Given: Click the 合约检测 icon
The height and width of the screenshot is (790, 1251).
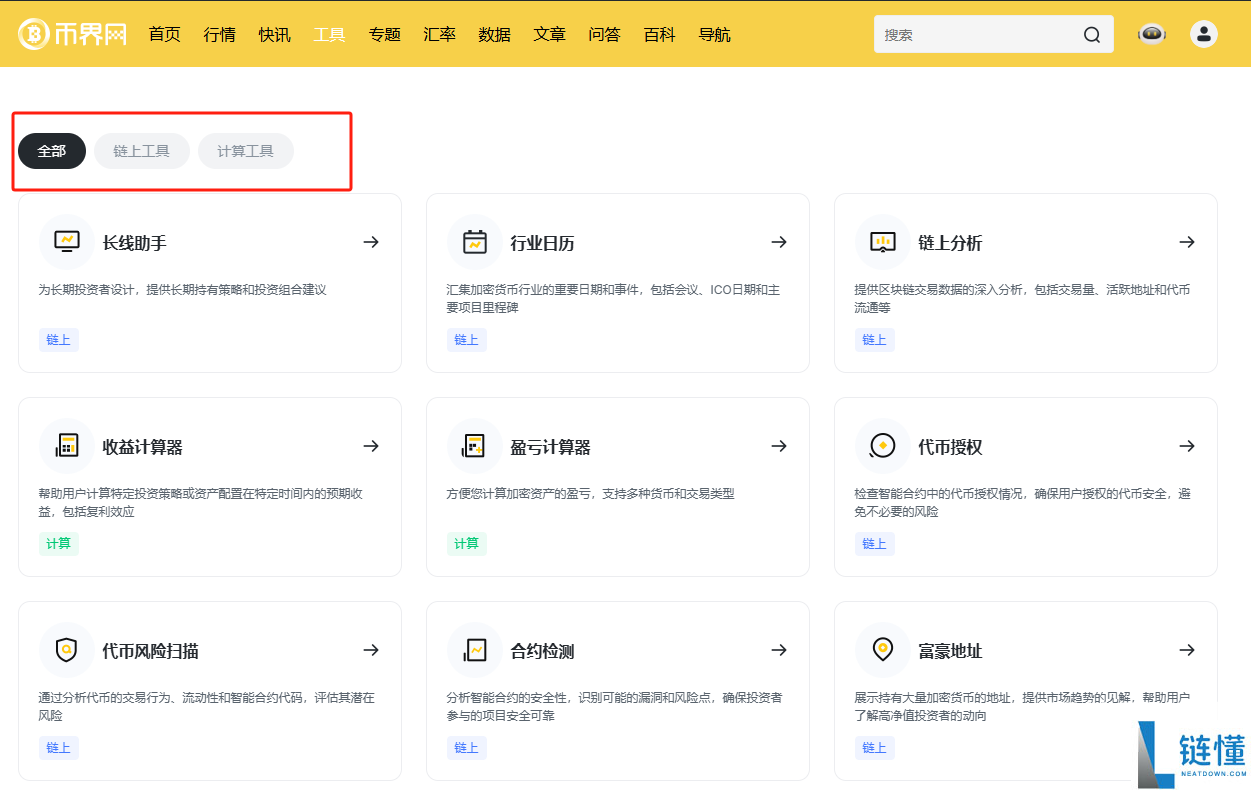Looking at the screenshot, I should point(475,650).
